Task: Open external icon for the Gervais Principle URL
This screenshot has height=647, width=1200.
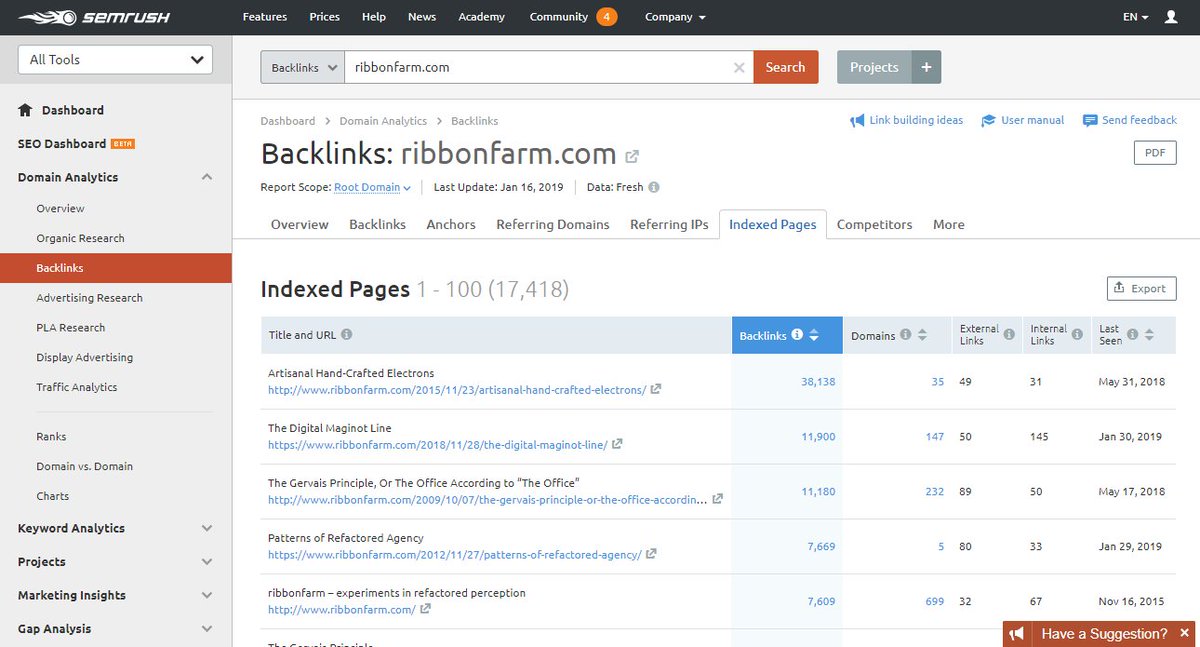Action: click(717, 499)
